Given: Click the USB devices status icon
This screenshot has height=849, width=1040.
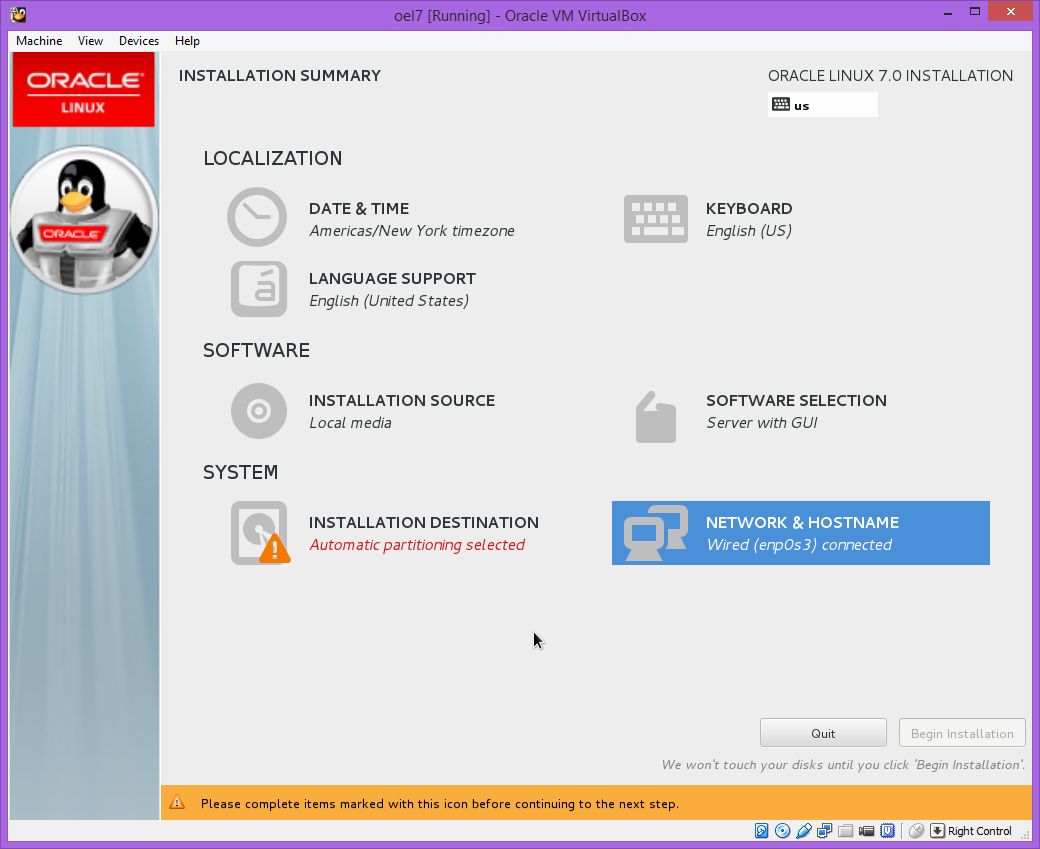Looking at the screenshot, I should click(x=804, y=830).
